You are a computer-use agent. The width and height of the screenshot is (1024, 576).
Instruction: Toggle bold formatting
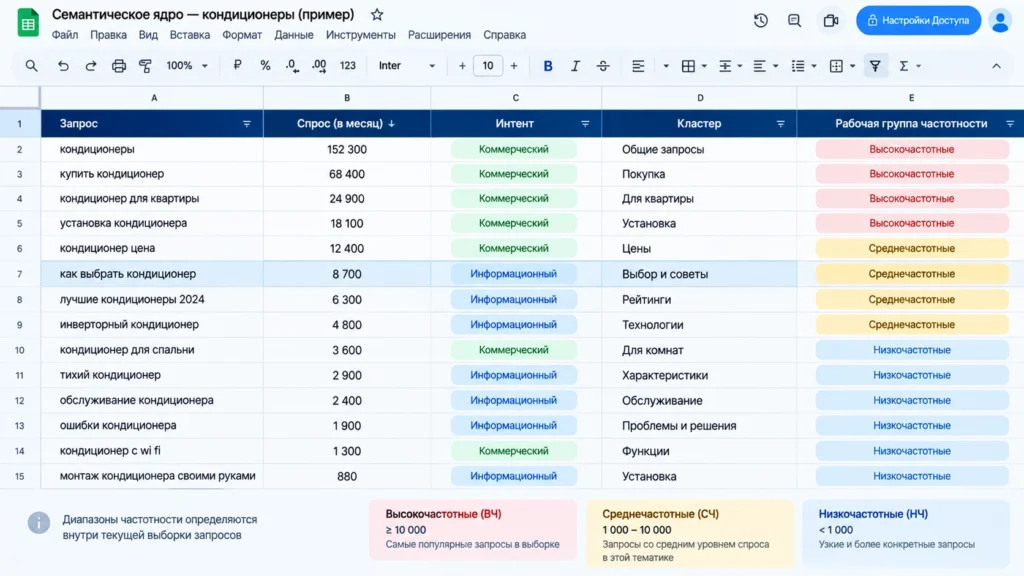[547, 65]
